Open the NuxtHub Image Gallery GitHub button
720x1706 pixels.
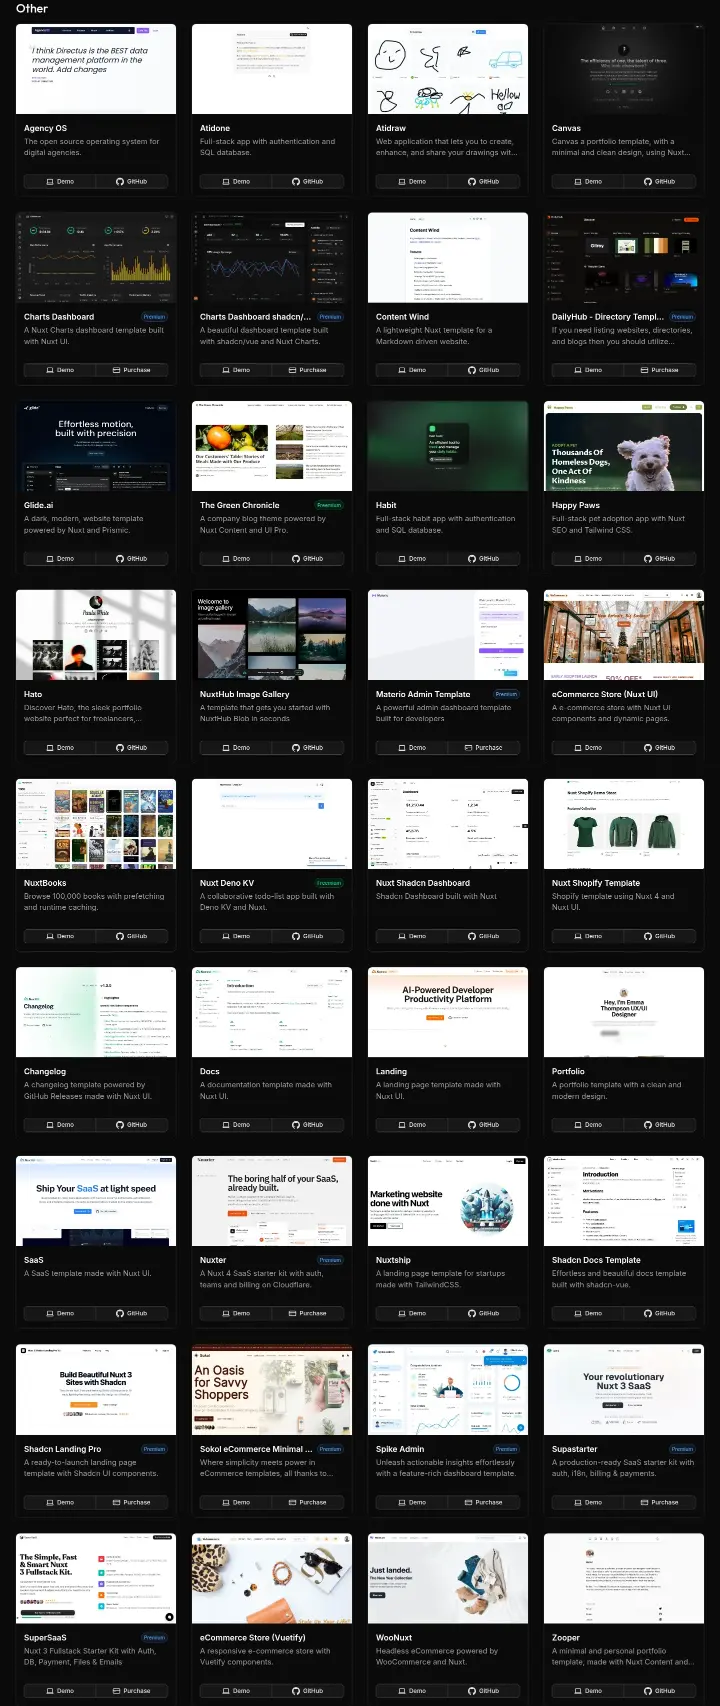click(x=308, y=748)
